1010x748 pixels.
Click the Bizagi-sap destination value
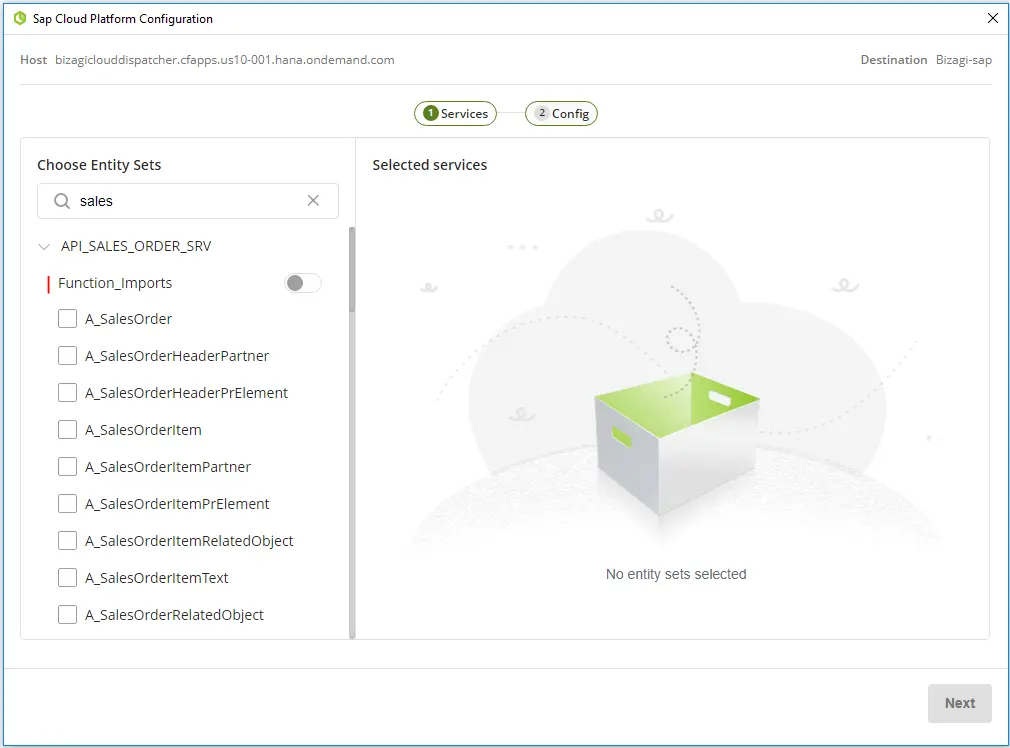tap(964, 60)
